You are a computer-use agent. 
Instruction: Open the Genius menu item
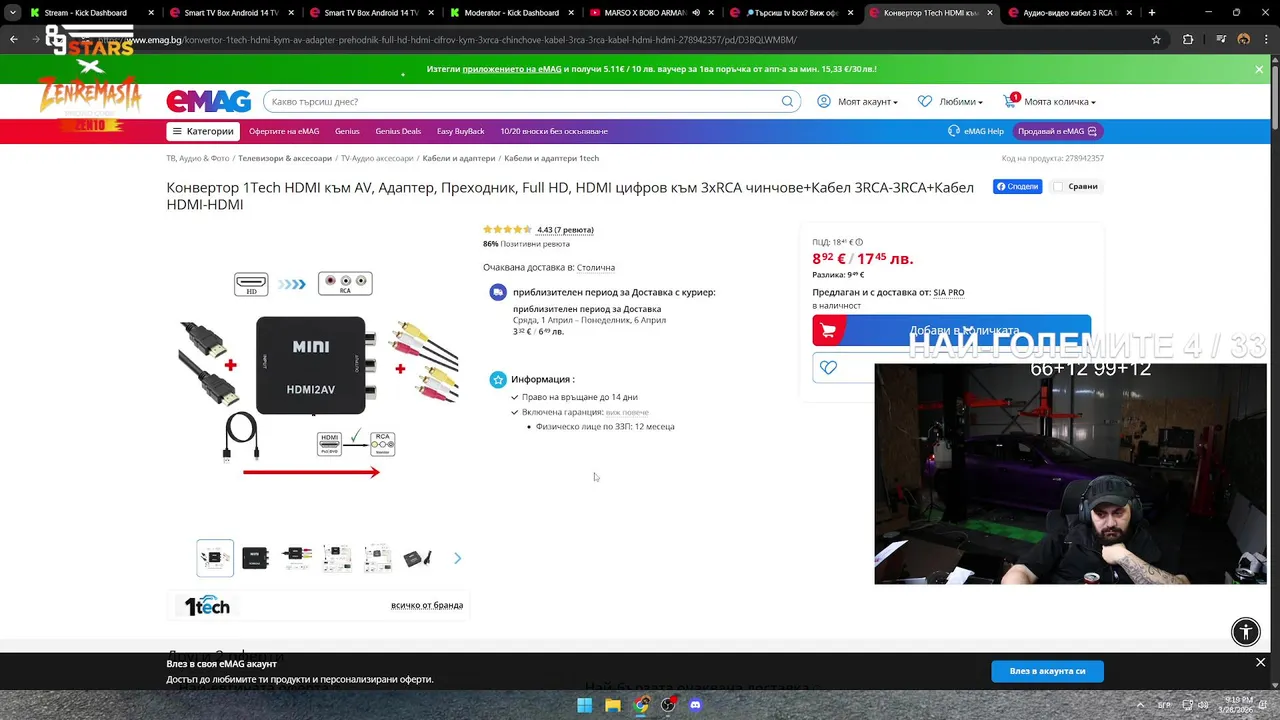347,131
